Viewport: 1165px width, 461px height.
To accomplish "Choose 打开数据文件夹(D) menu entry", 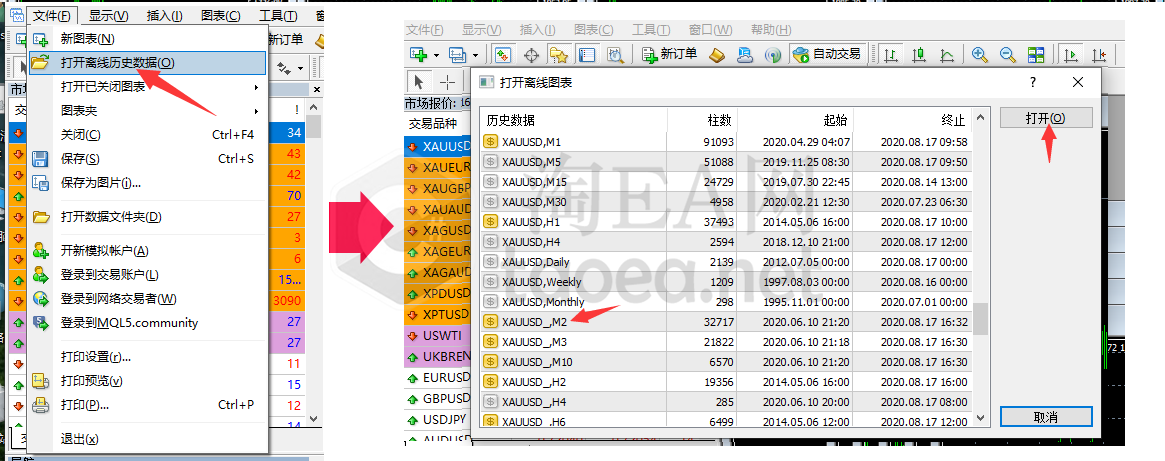I will point(146,217).
